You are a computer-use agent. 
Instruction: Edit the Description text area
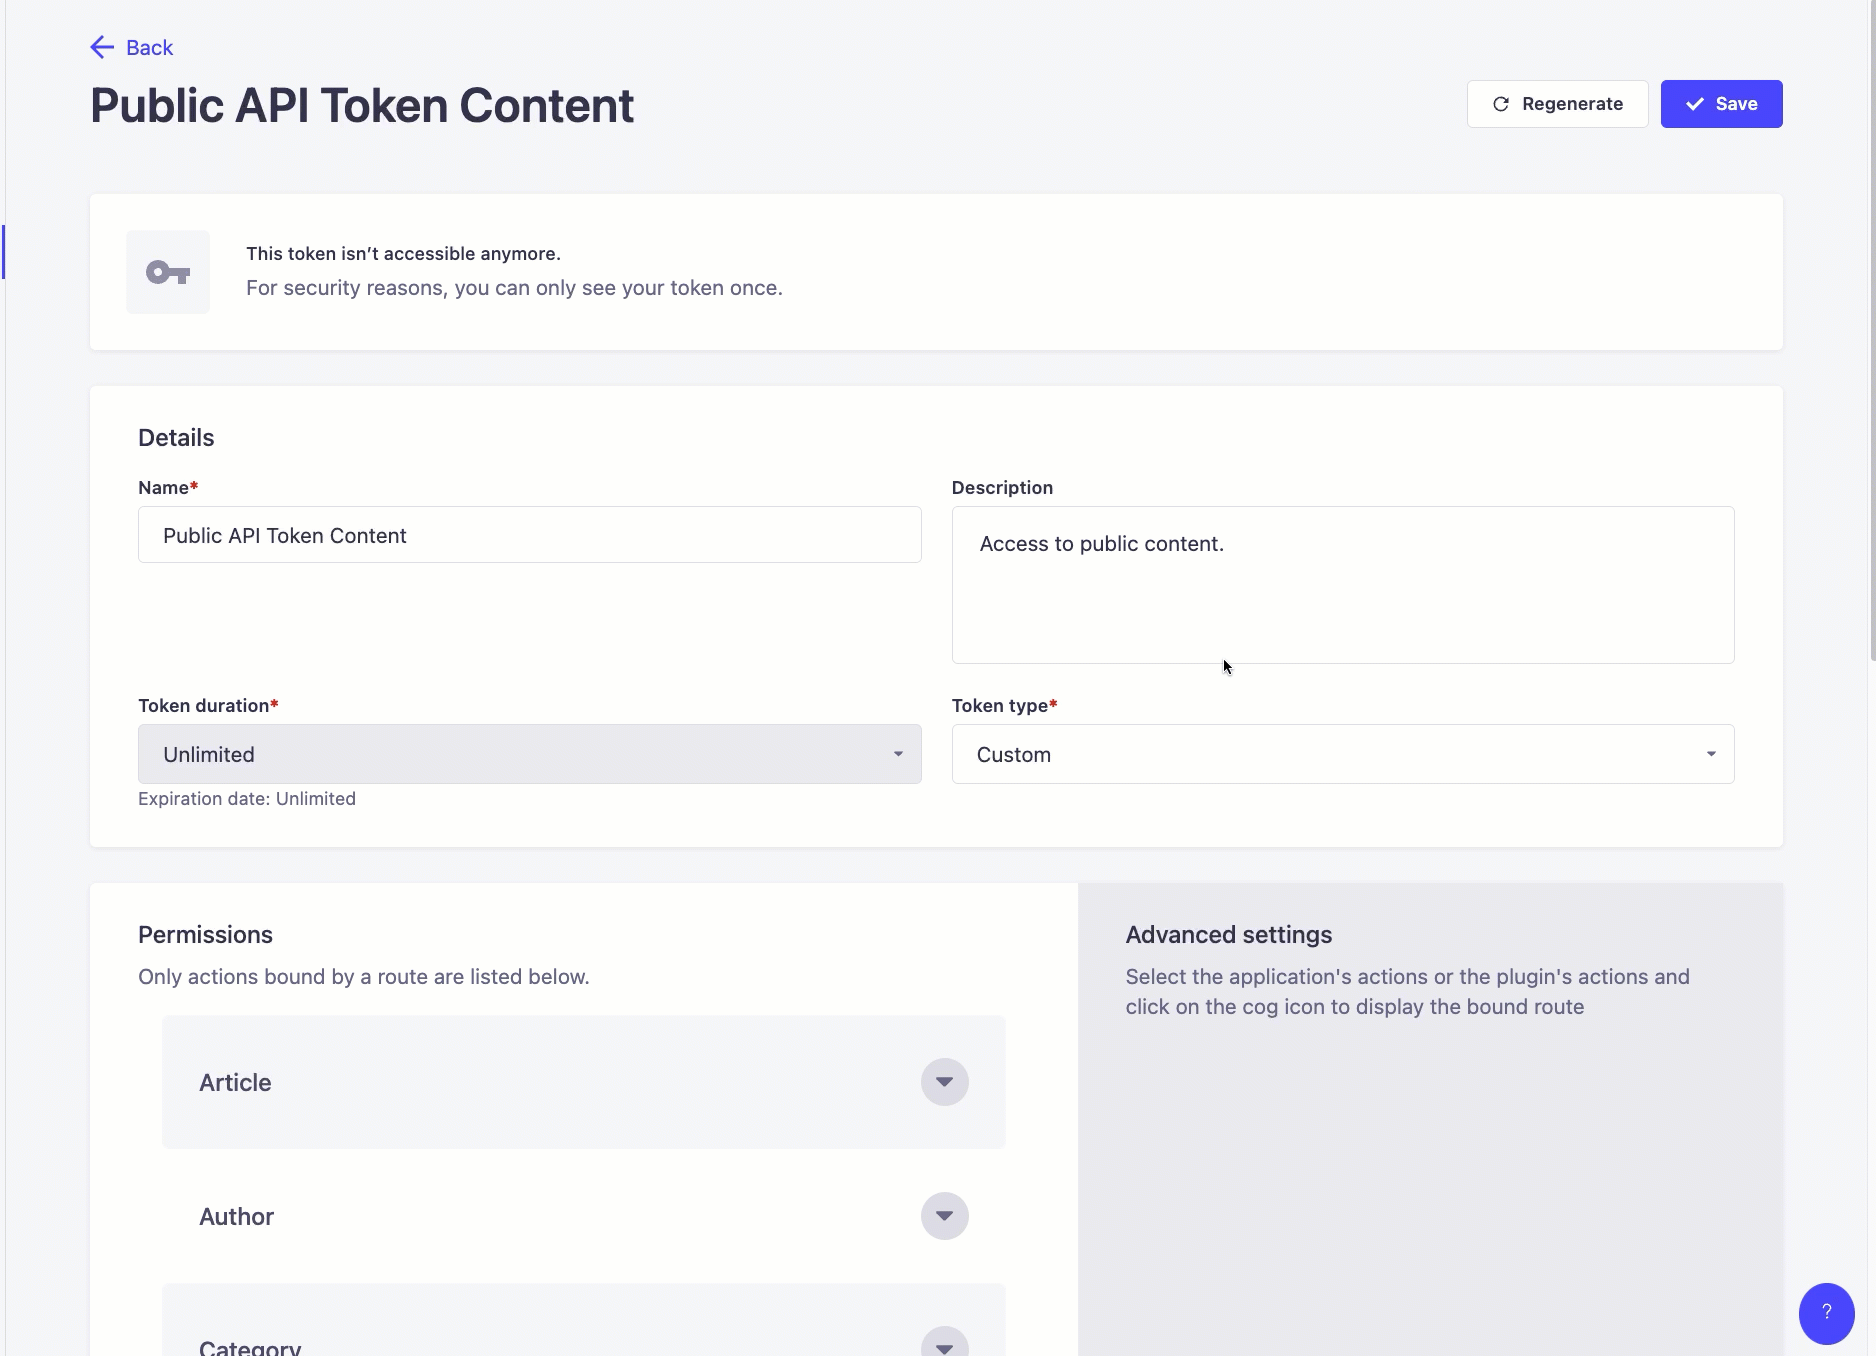(x=1342, y=585)
